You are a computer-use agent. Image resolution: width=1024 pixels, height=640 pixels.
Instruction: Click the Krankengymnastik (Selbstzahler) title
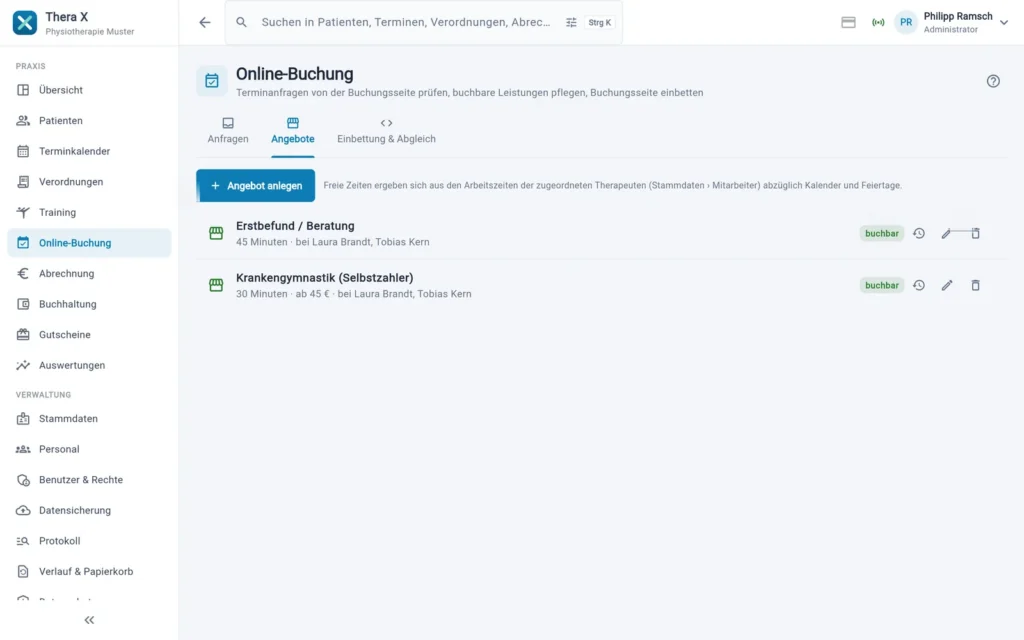(325, 278)
